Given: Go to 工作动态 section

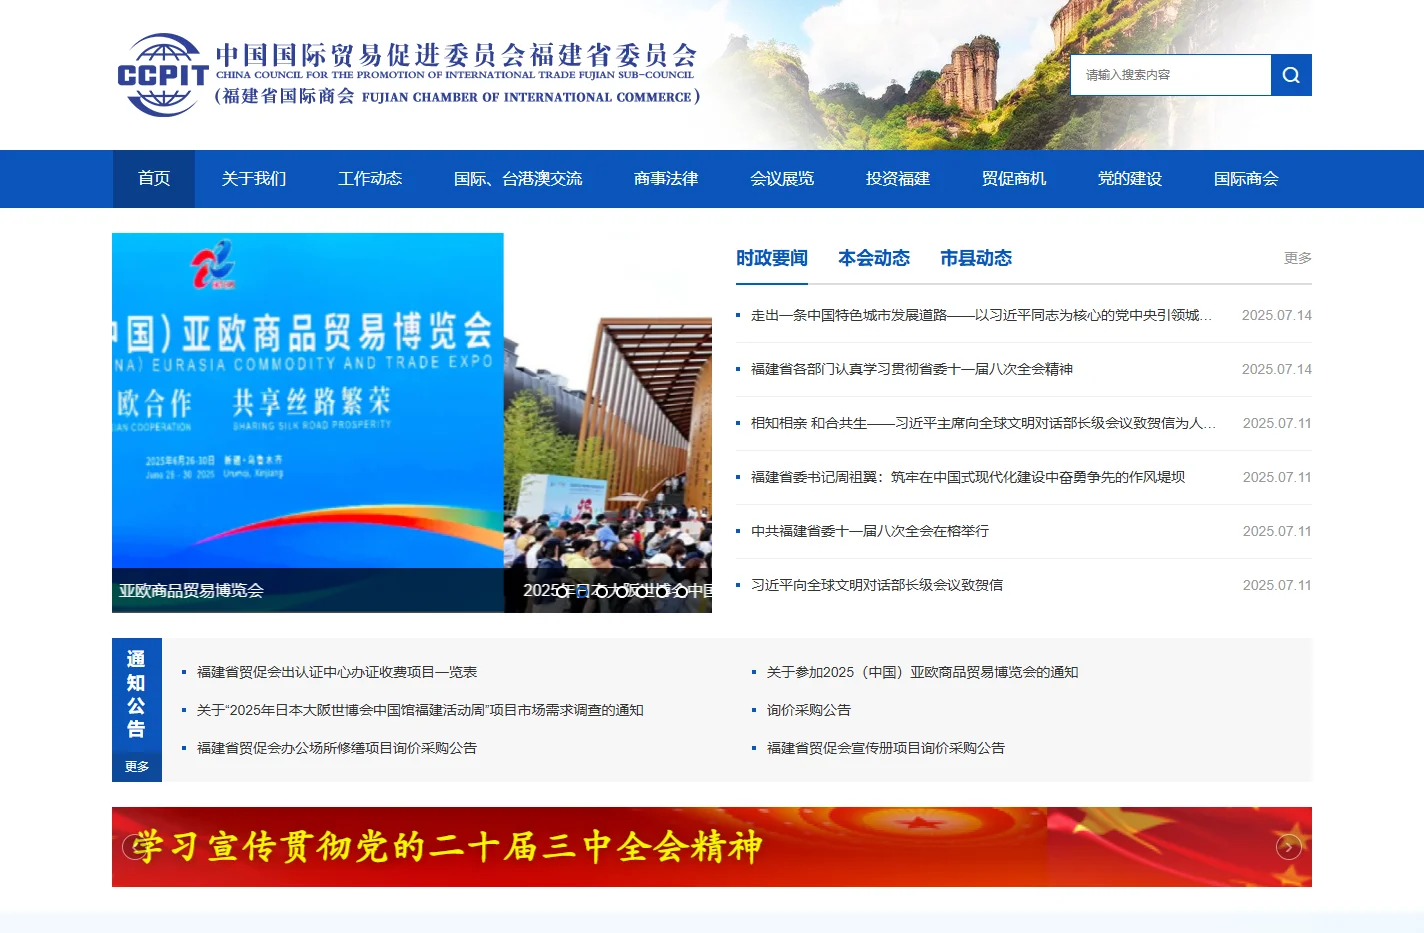Looking at the screenshot, I should [x=370, y=179].
